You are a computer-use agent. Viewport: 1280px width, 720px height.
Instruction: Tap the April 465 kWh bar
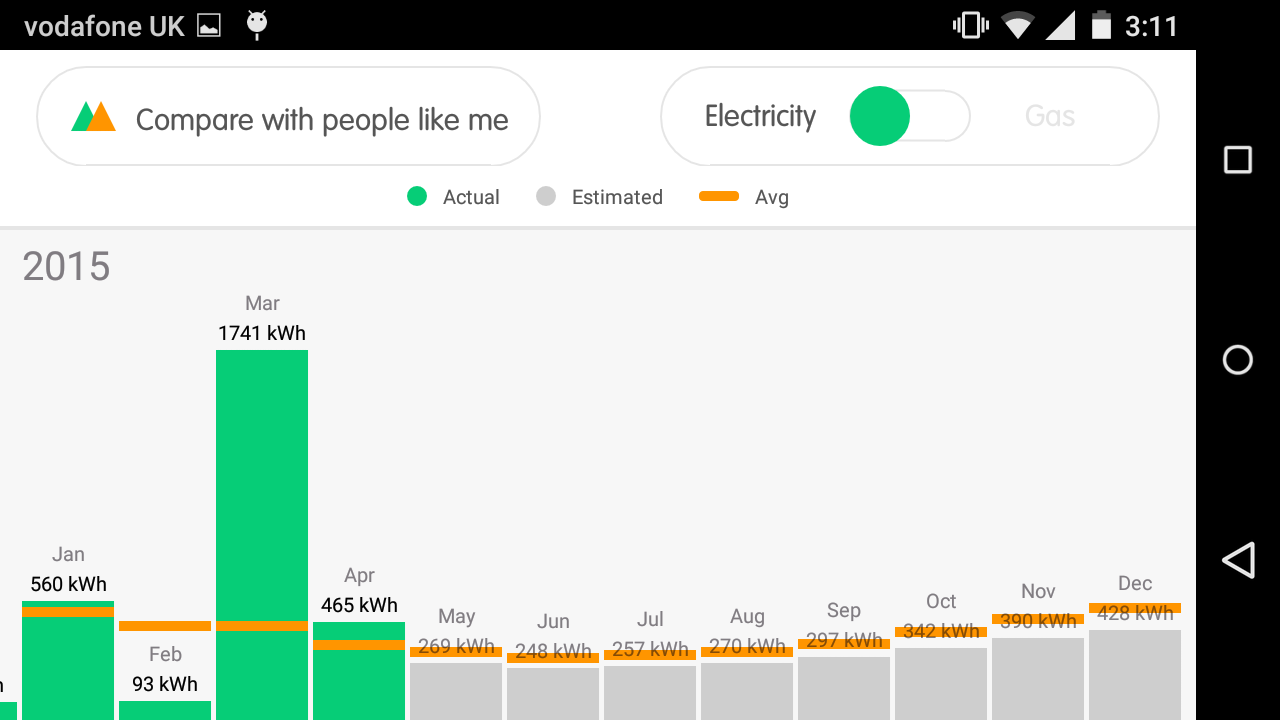359,680
